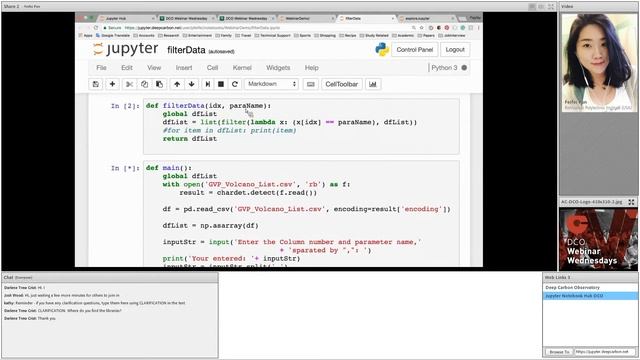Click the Control Panel button

(415, 50)
